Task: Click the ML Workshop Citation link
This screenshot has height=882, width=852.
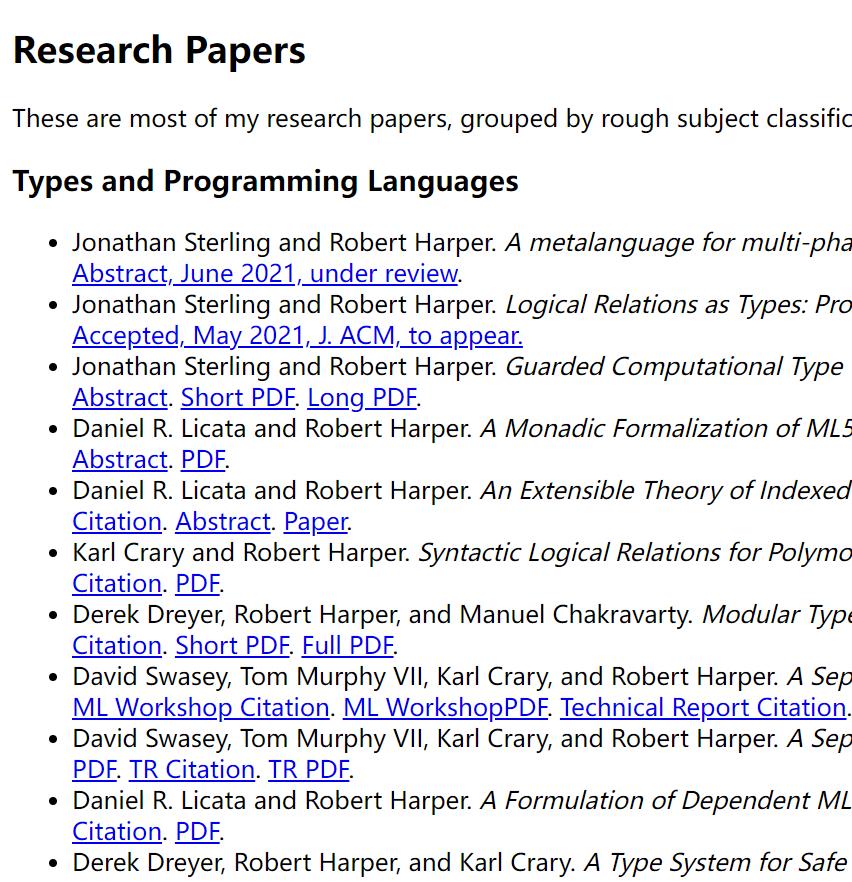Action: tap(200, 708)
